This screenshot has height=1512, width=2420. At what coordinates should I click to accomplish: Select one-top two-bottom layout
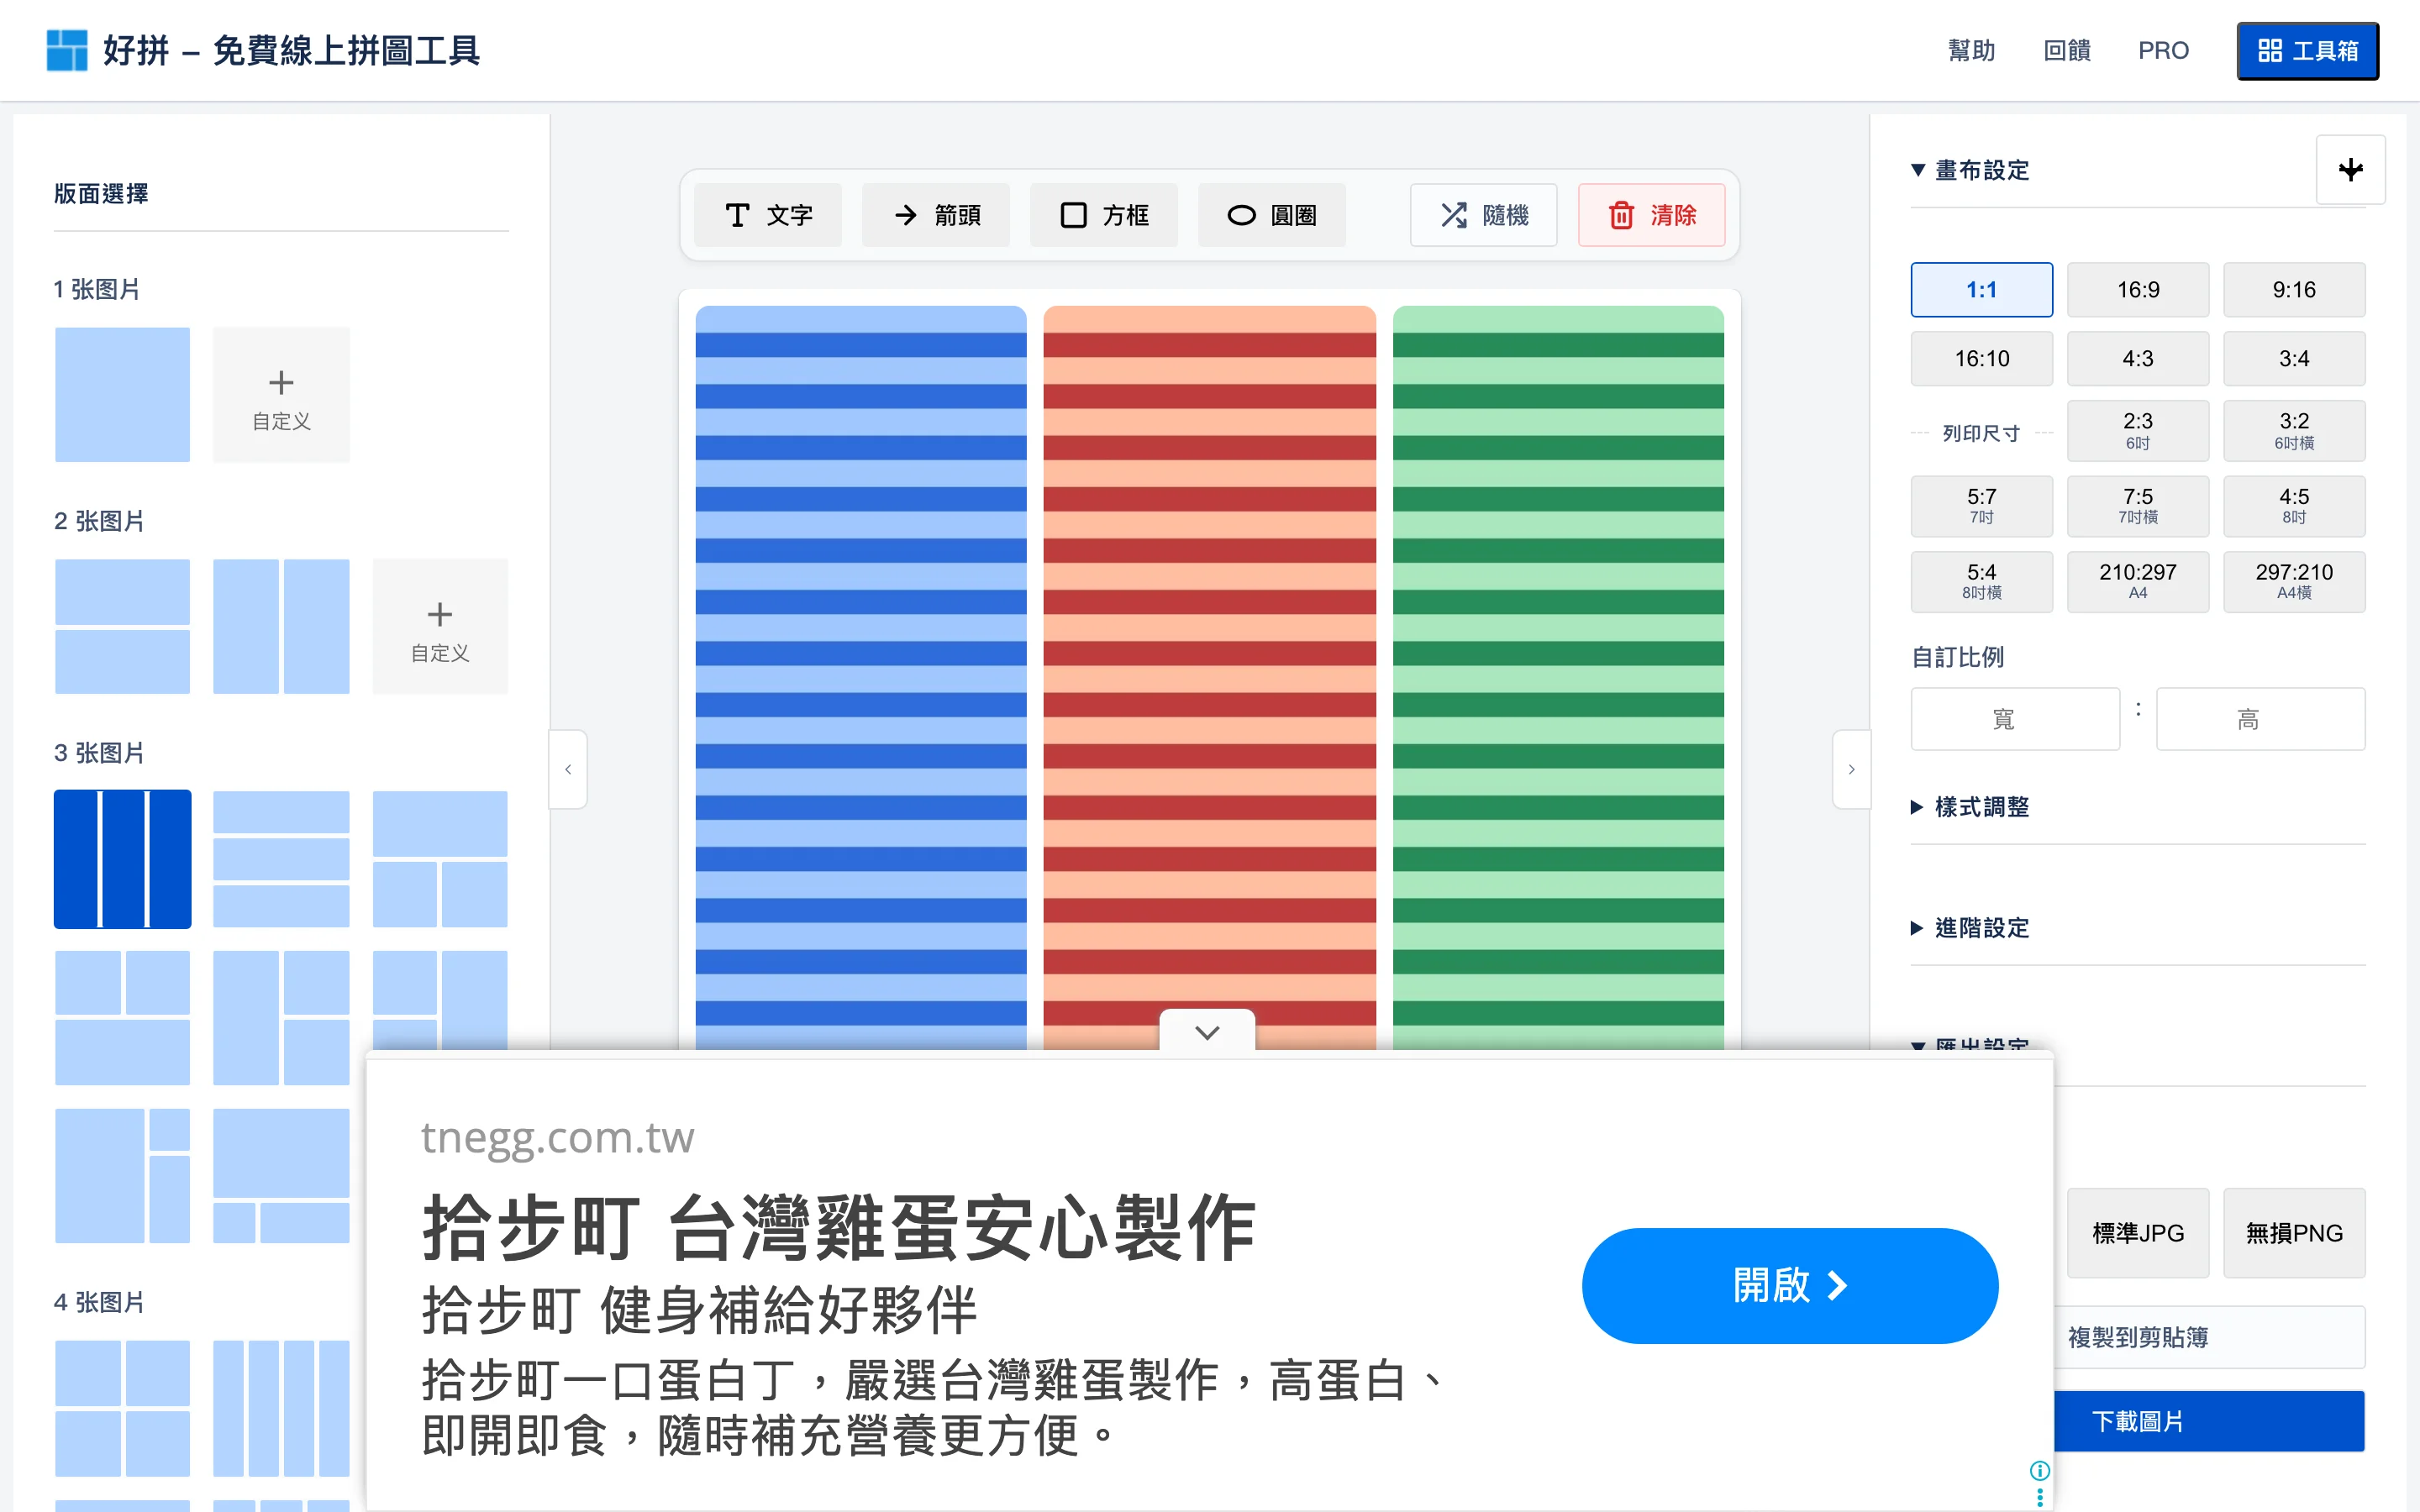tap(440, 859)
